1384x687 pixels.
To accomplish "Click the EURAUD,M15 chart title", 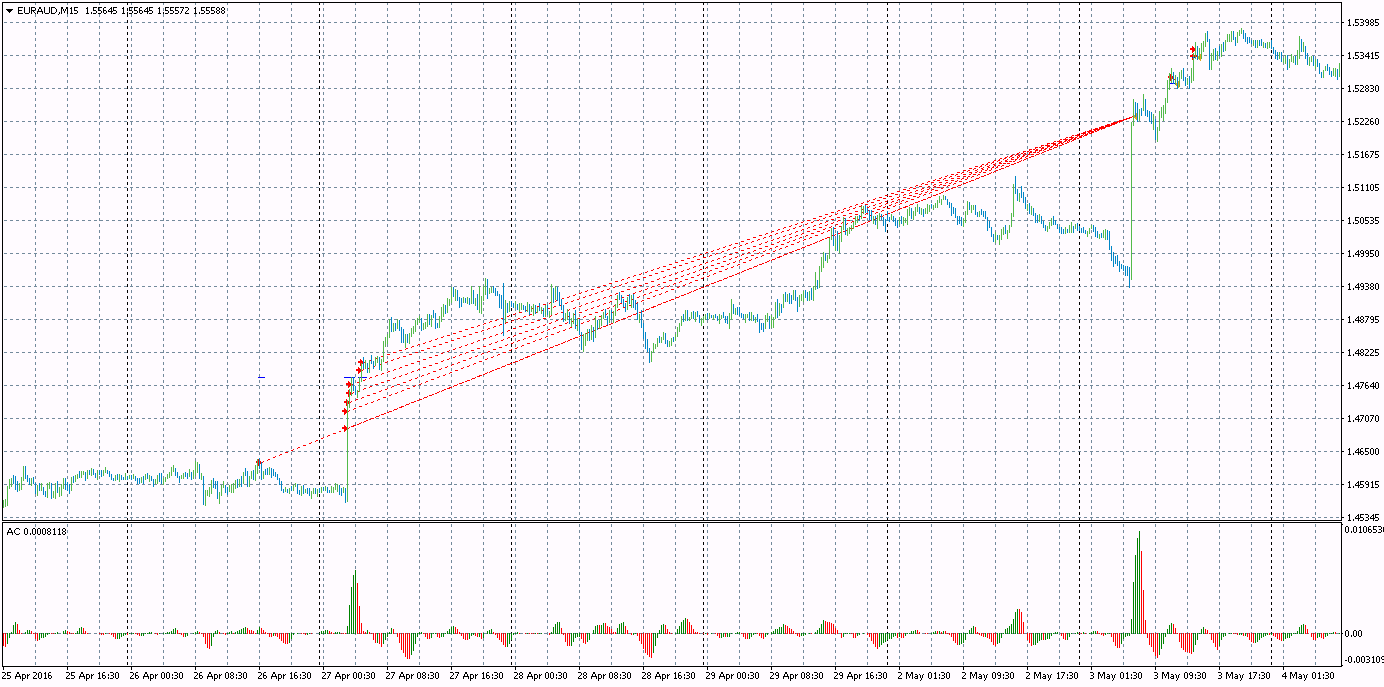I will pyautogui.click(x=48, y=10).
